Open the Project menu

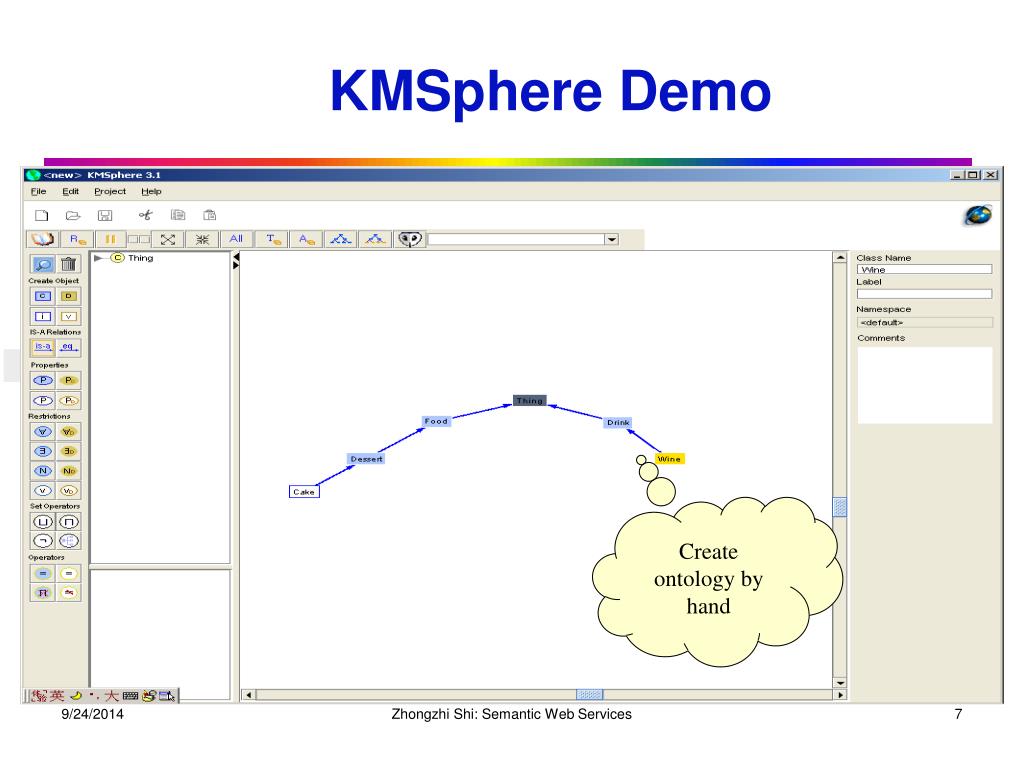point(110,191)
